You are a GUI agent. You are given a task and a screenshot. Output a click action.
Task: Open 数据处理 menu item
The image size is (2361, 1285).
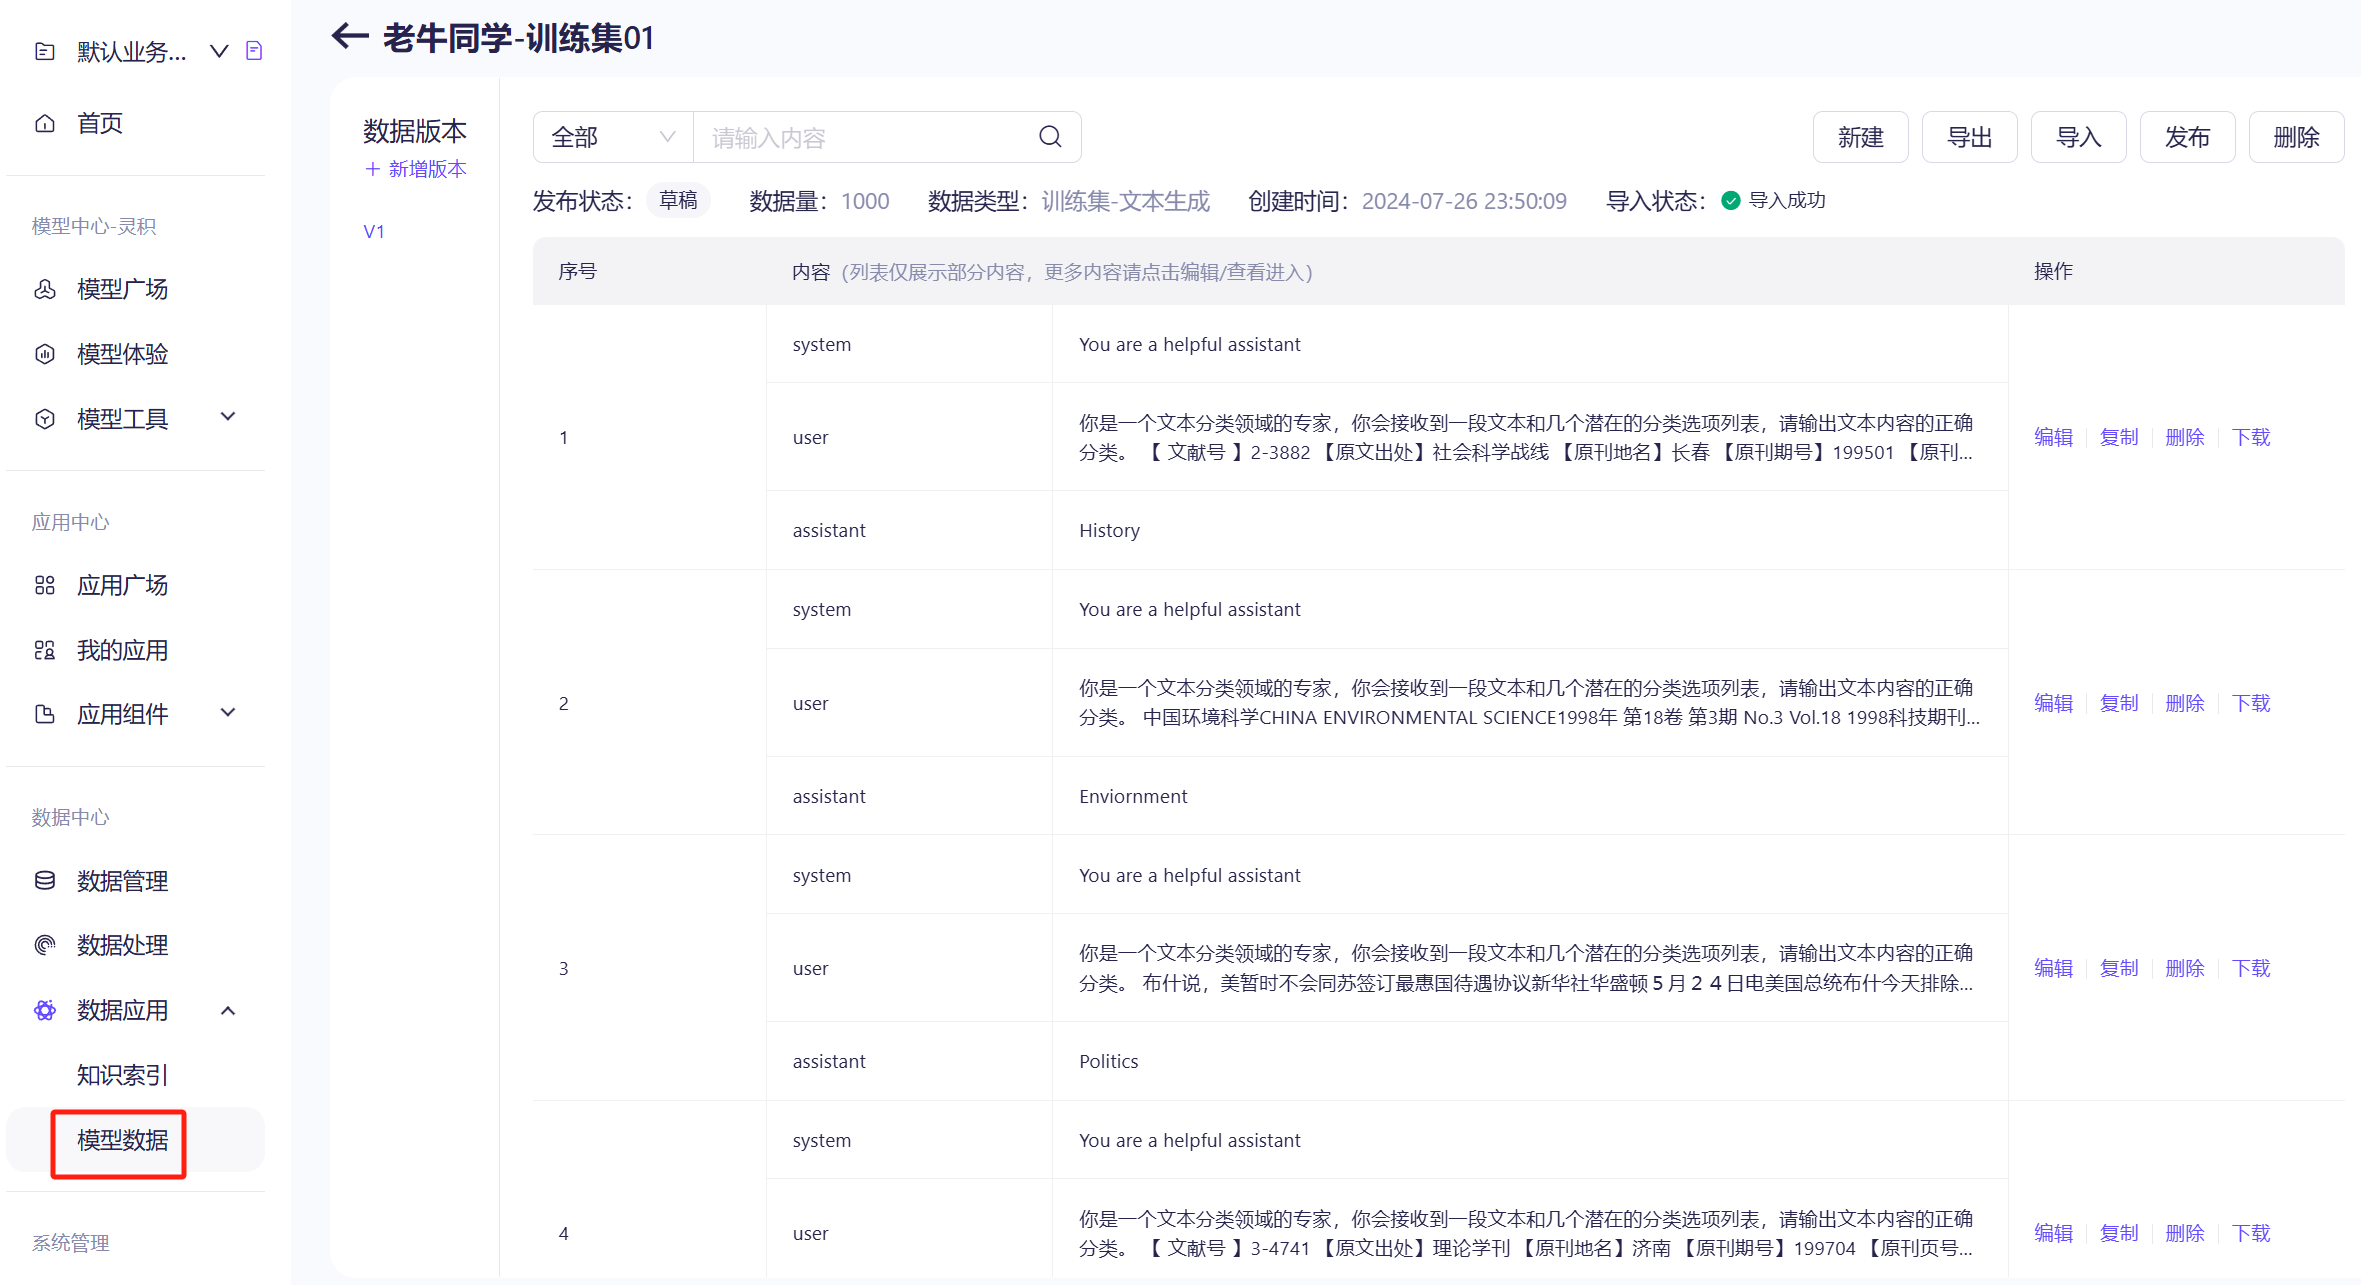click(x=122, y=945)
